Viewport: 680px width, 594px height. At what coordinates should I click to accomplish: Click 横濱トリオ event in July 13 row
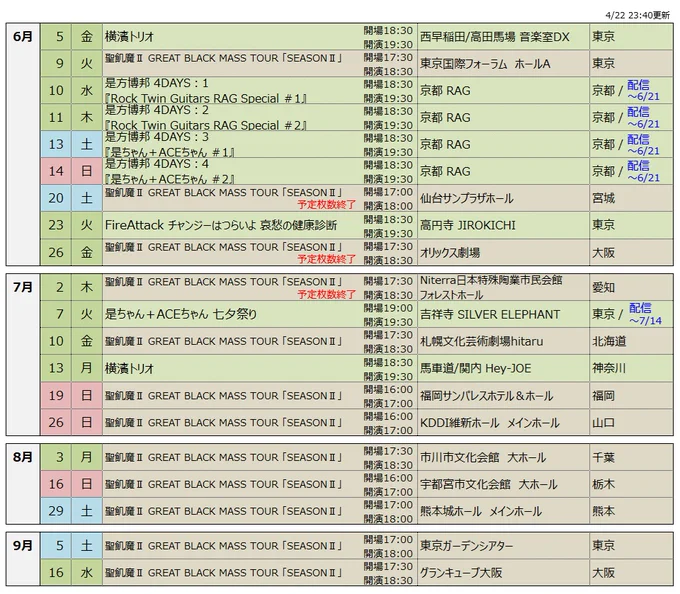point(129,368)
